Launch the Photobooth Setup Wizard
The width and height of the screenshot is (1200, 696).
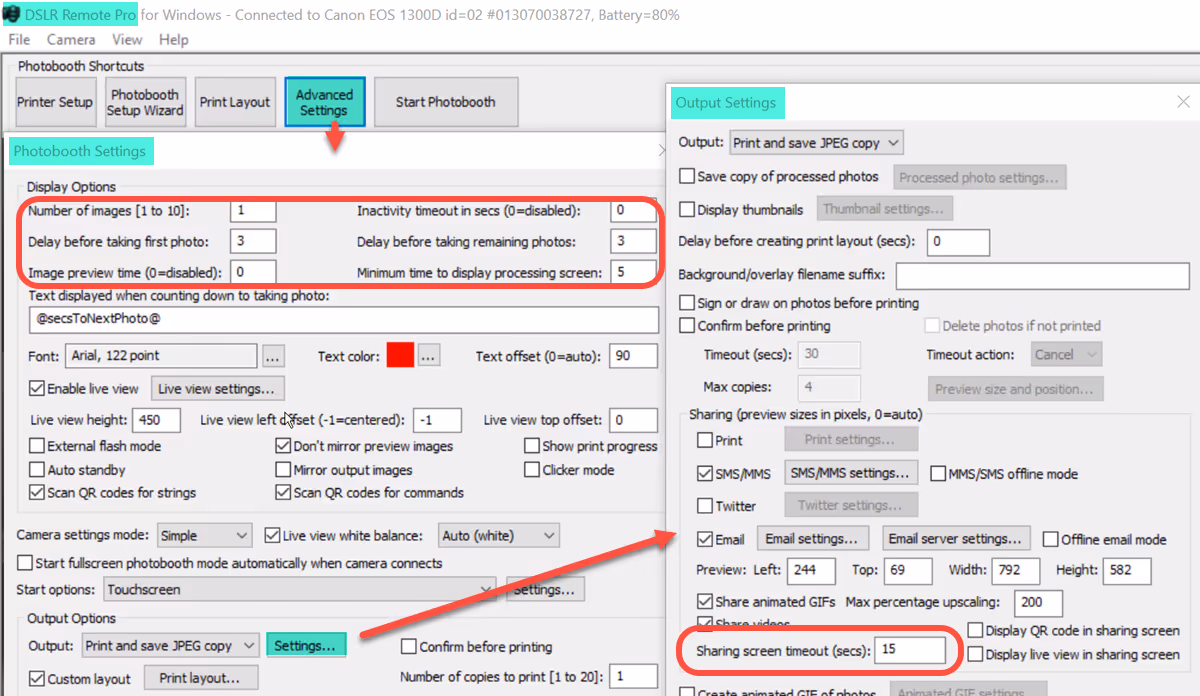point(145,102)
